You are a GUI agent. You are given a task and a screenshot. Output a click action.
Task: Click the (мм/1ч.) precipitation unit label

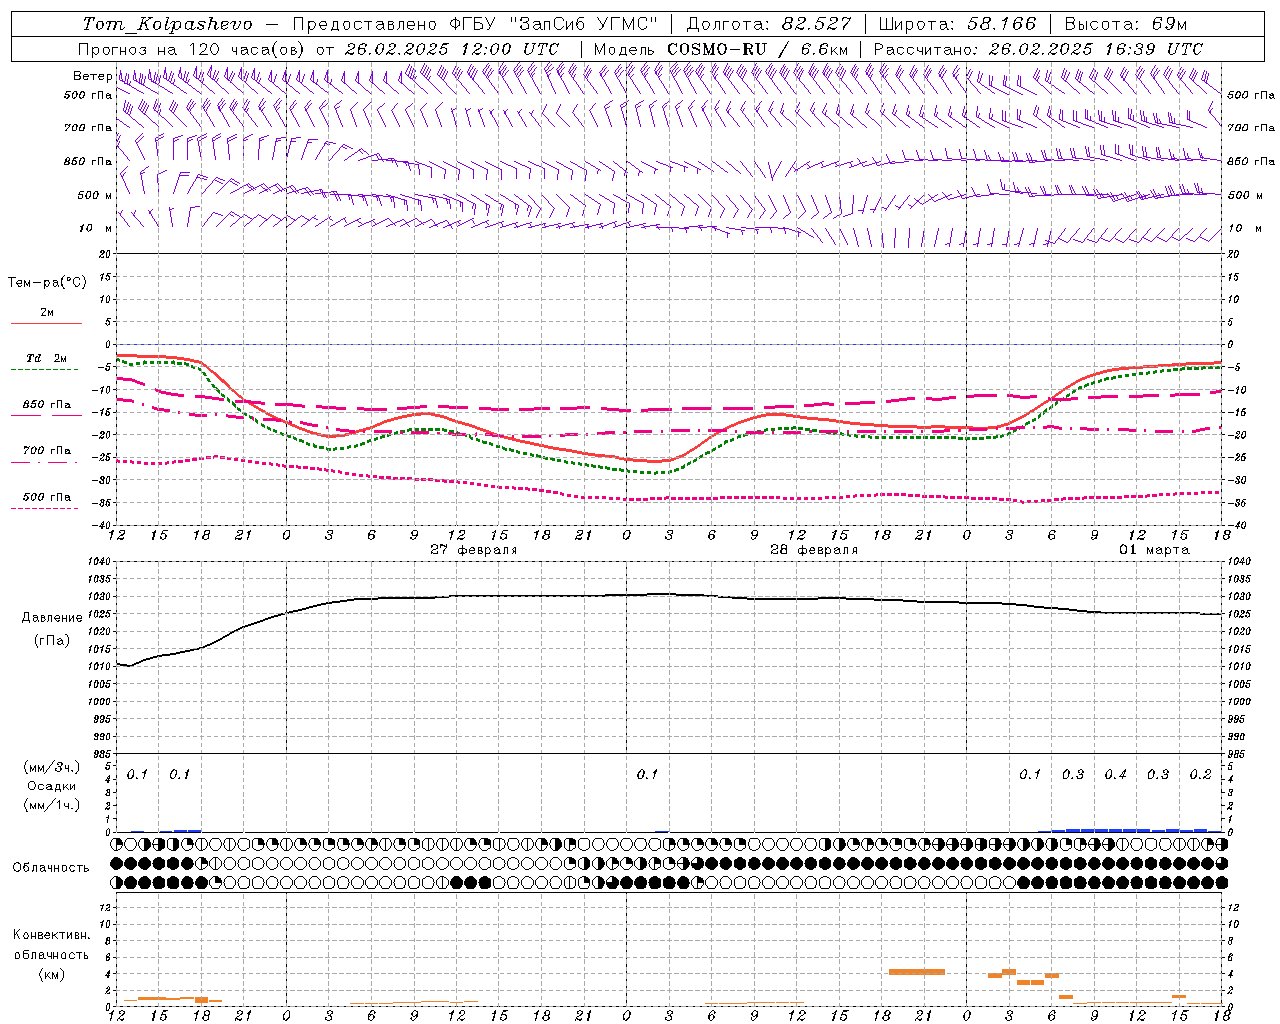click(x=52, y=805)
